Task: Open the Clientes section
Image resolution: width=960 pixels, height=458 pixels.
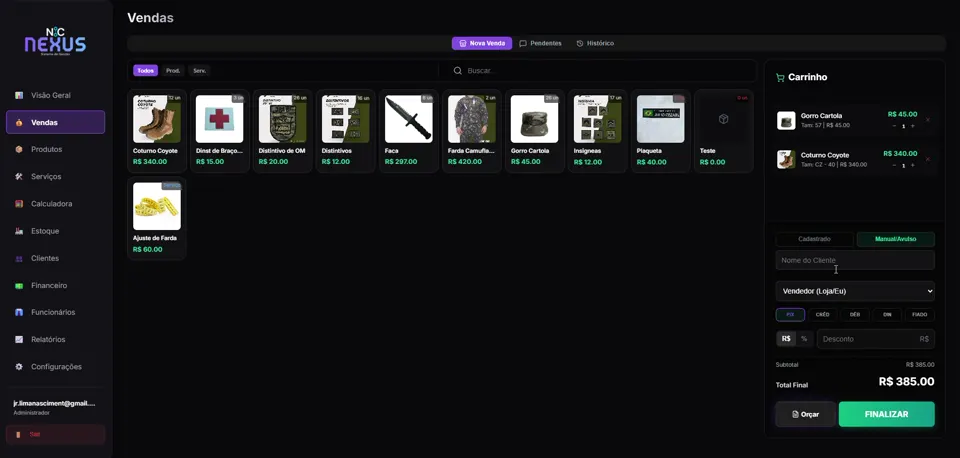Action: [x=55, y=258]
